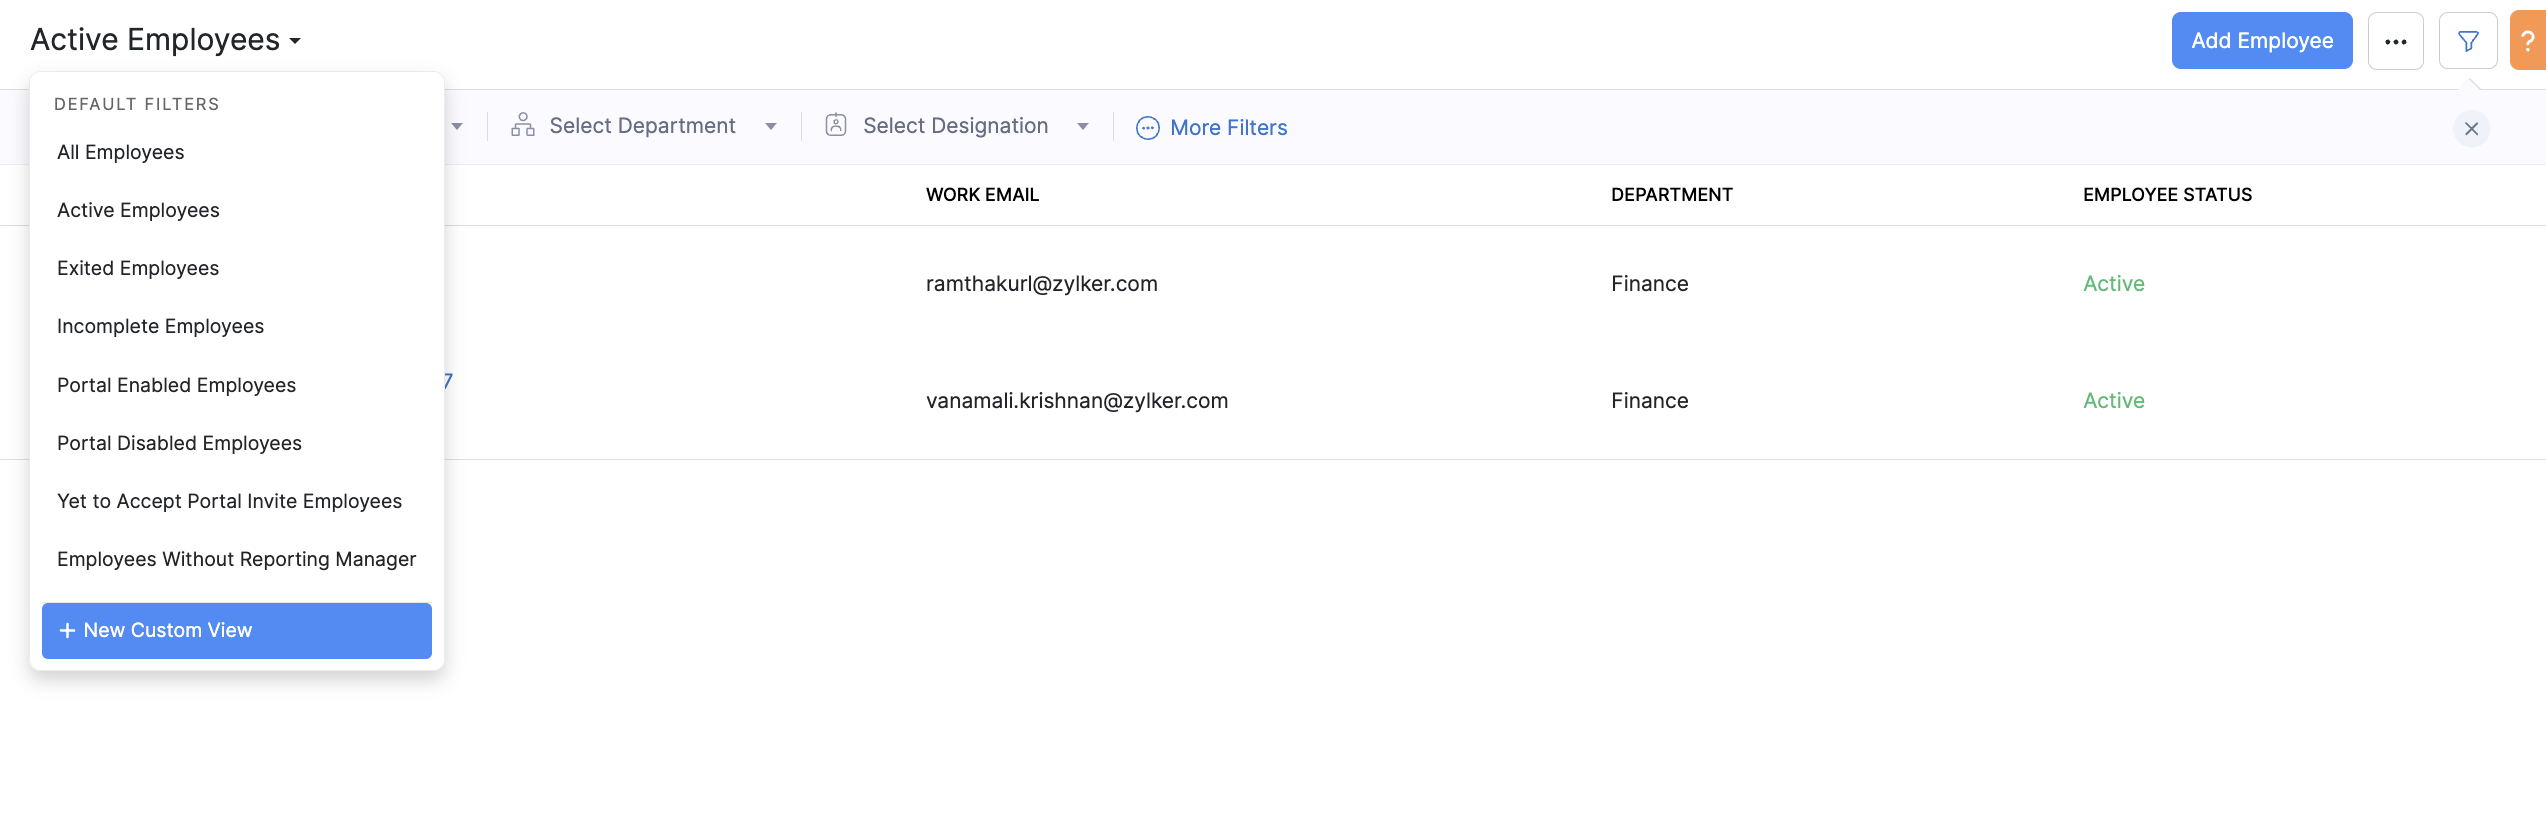Select Employees Without Reporting Manager filter
This screenshot has height=826, width=2546.
[x=236, y=559]
